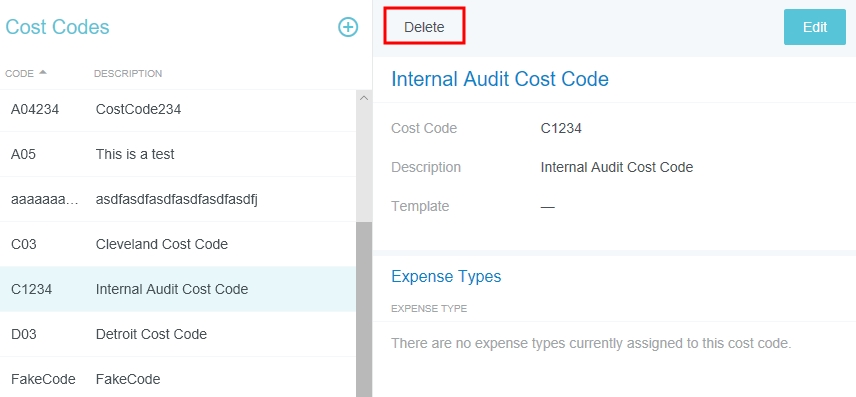Viewport: 856px width, 397px height.
Task: Click the Description value in details panel
Action: click(616, 167)
